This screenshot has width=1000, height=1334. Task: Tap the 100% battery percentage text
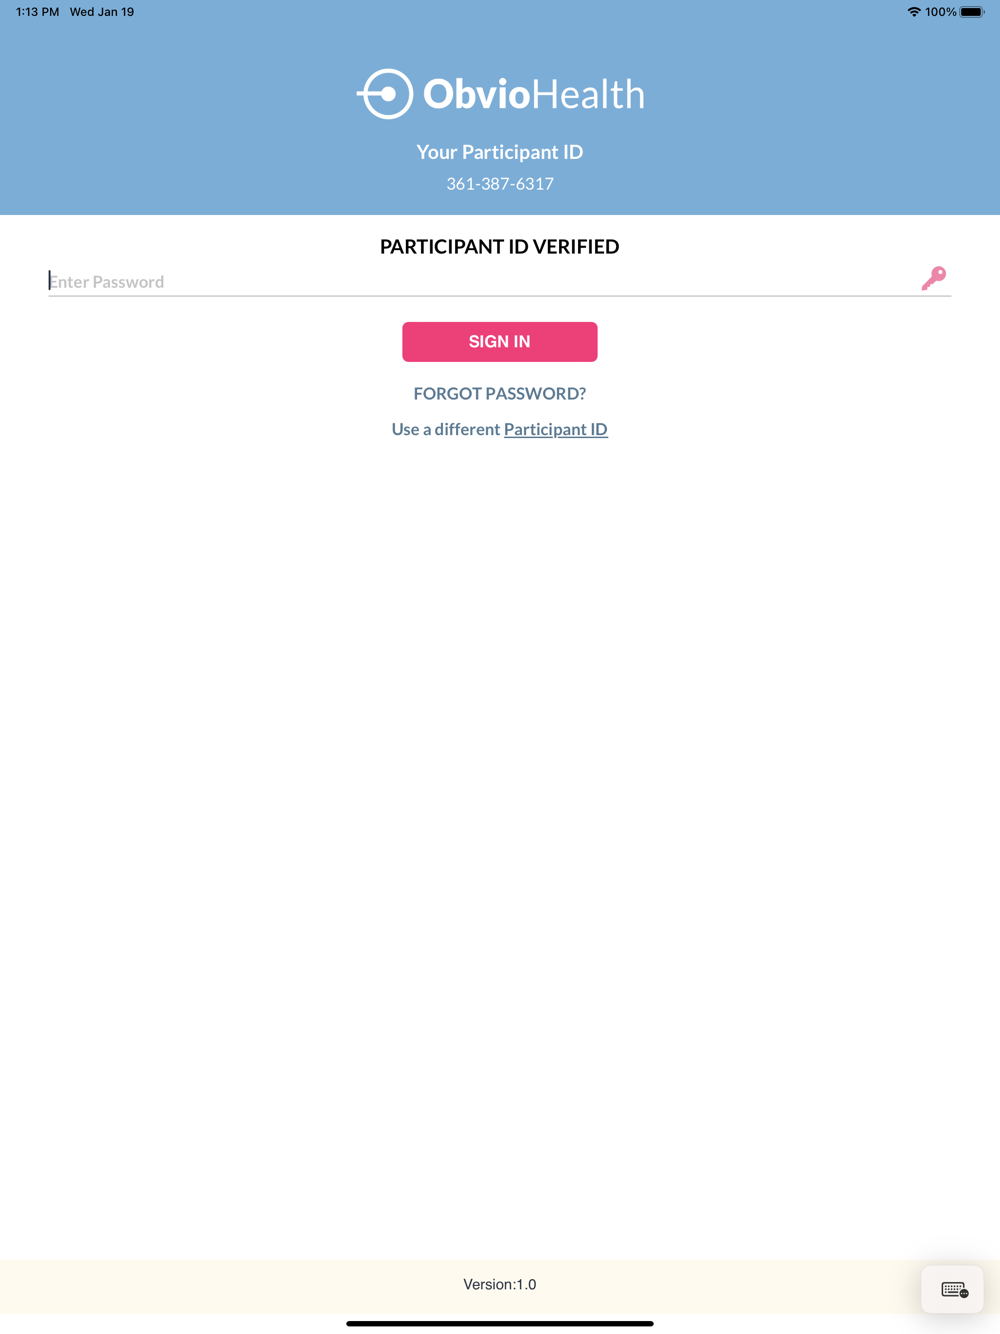940,12
